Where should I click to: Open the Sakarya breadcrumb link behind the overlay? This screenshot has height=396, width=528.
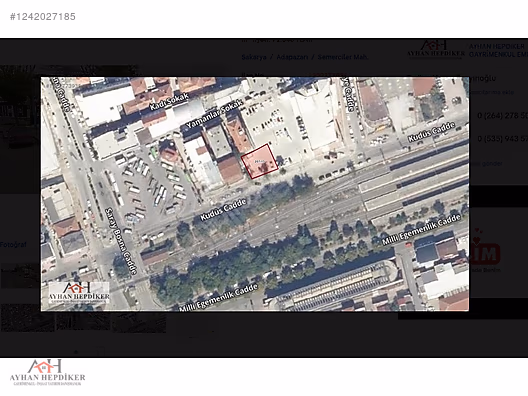point(254,57)
